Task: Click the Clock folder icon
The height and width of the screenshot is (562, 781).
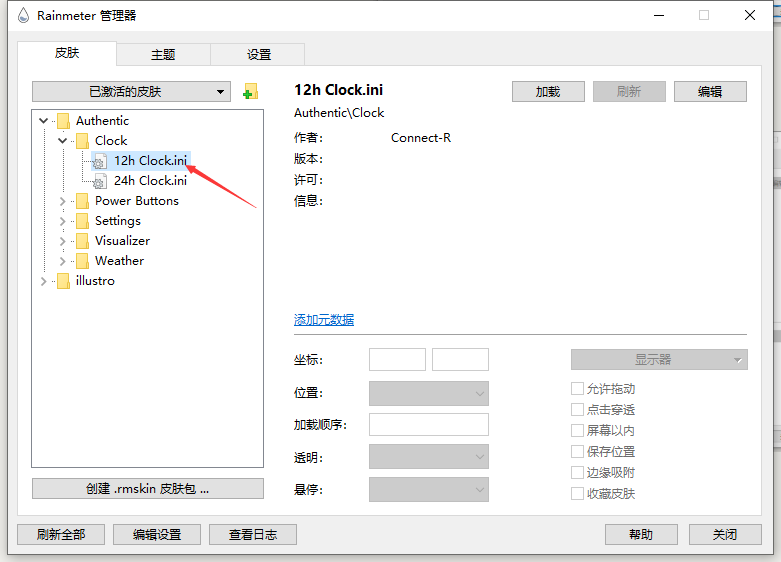Action: [82, 140]
